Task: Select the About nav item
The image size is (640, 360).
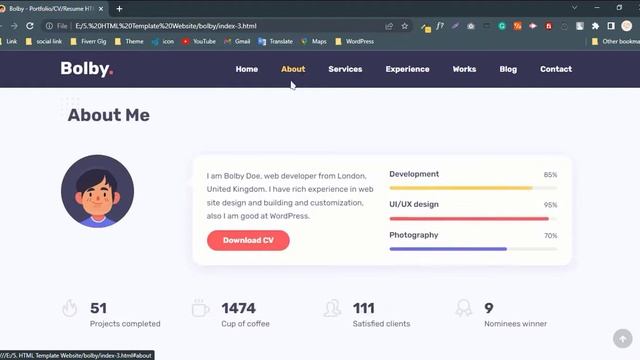Action: click(x=293, y=69)
